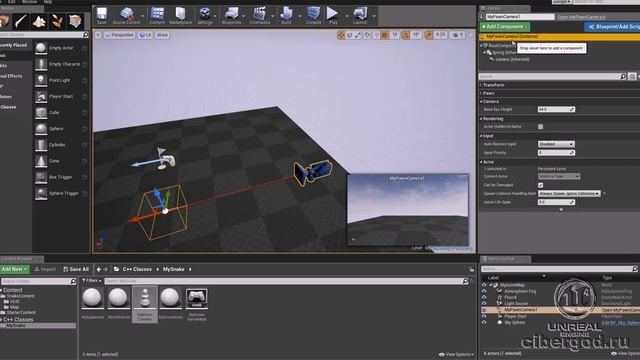The height and width of the screenshot is (360, 640).
Task: Click the Compile toolbar icon
Action: [x=313, y=16]
